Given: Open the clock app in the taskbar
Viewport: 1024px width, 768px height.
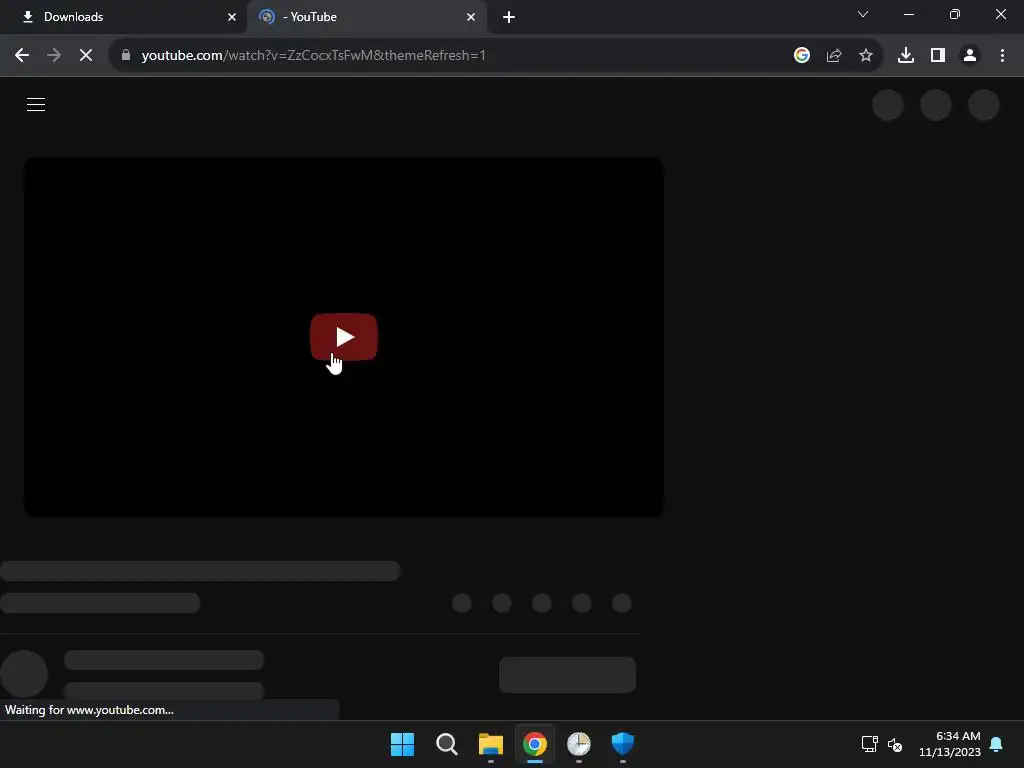Looking at the screenshot, I should coord(579,744).
